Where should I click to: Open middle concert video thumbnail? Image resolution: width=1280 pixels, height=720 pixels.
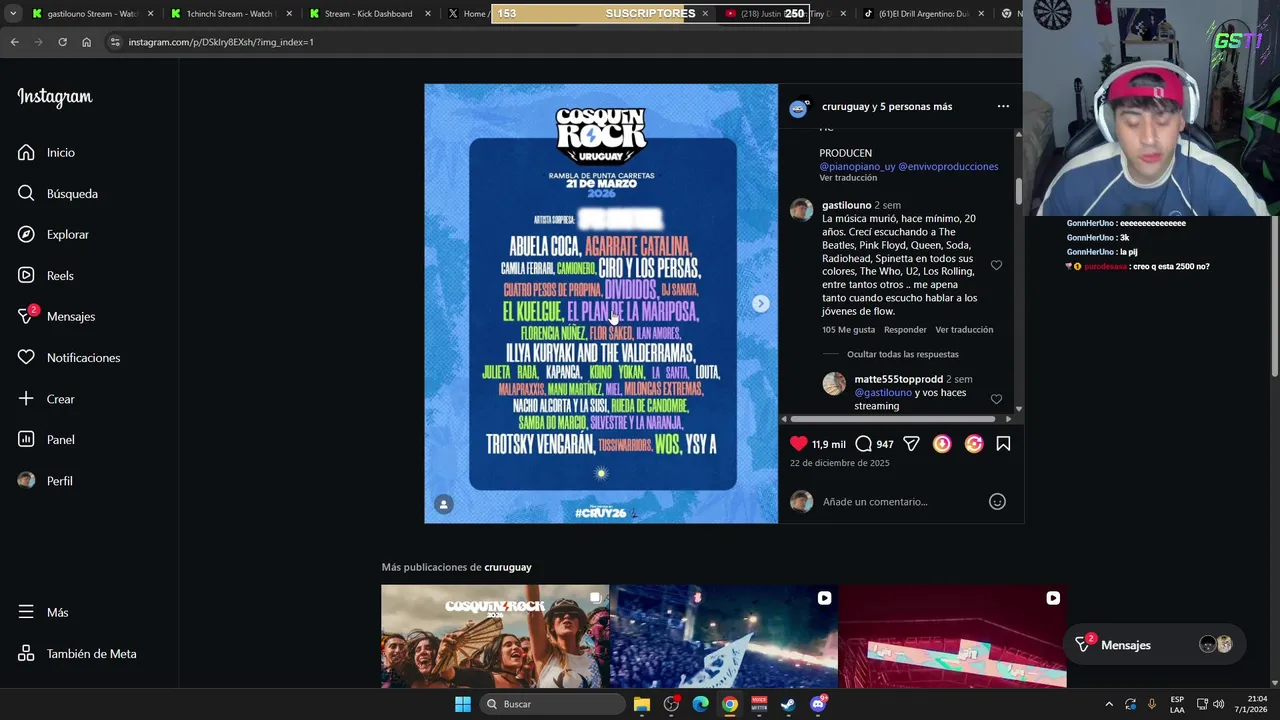(724, 636)
